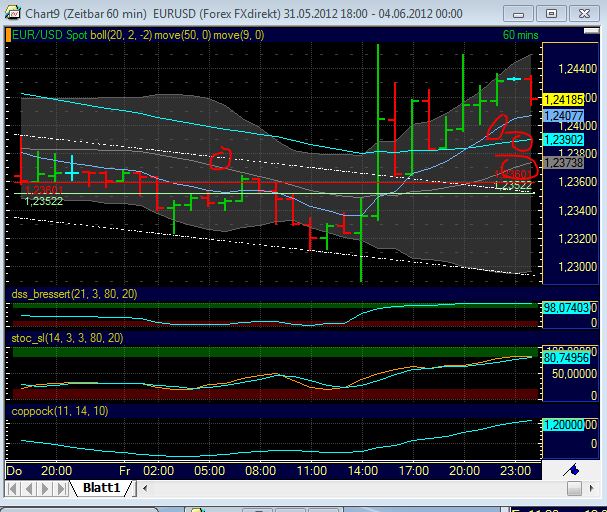Click the 1,20000 coppock value tag
Screen dimensions: 607x512
pyautogui.click(x=563, y=425)
